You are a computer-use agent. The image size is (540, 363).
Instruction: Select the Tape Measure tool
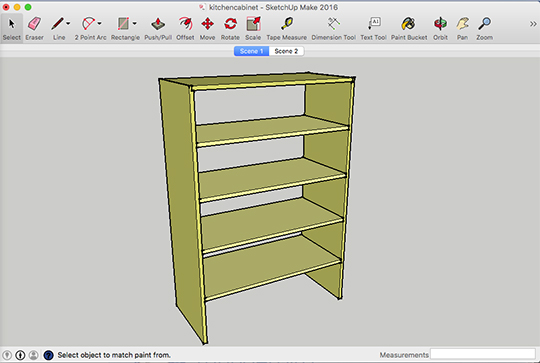pos(287,28)
